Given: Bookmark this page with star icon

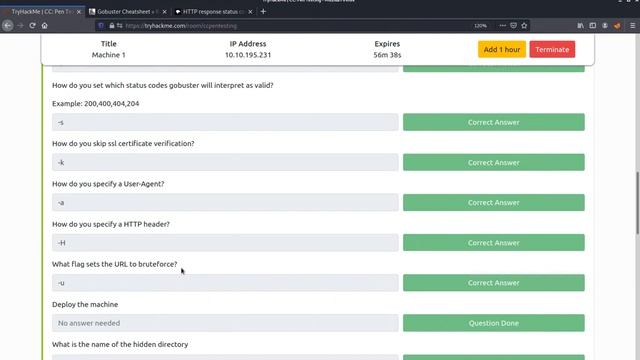Looking at the screenshot, I should [x=524, y=25].
